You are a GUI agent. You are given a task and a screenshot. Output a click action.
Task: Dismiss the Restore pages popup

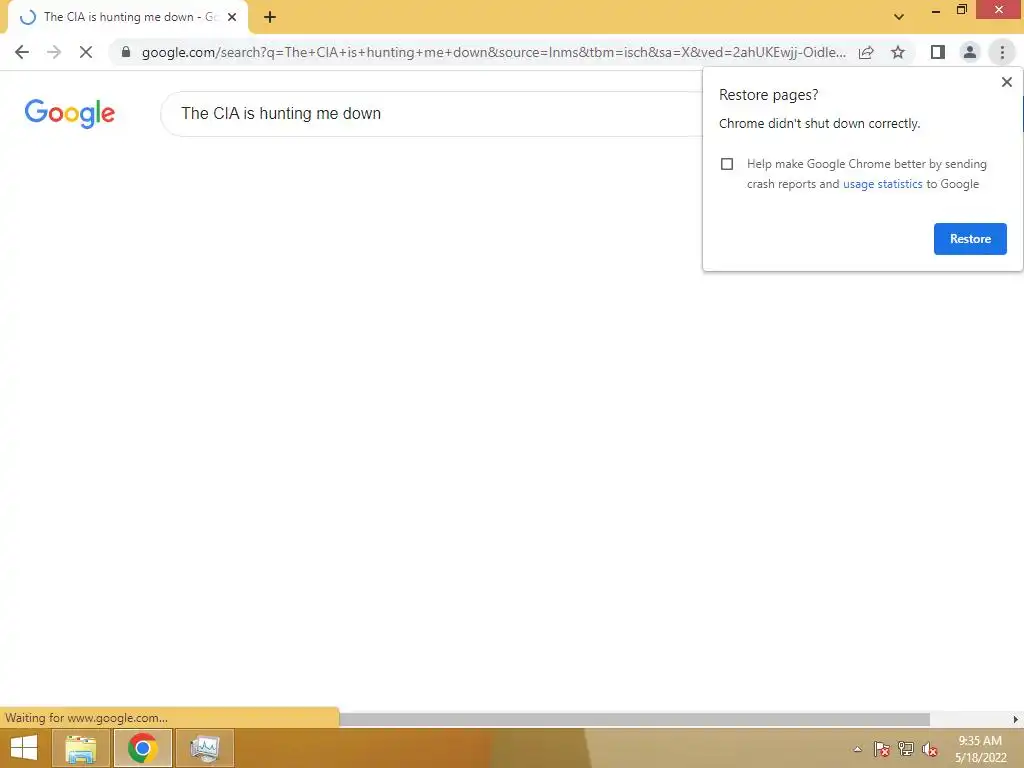pyautogui.click(x=1006, y=82)
